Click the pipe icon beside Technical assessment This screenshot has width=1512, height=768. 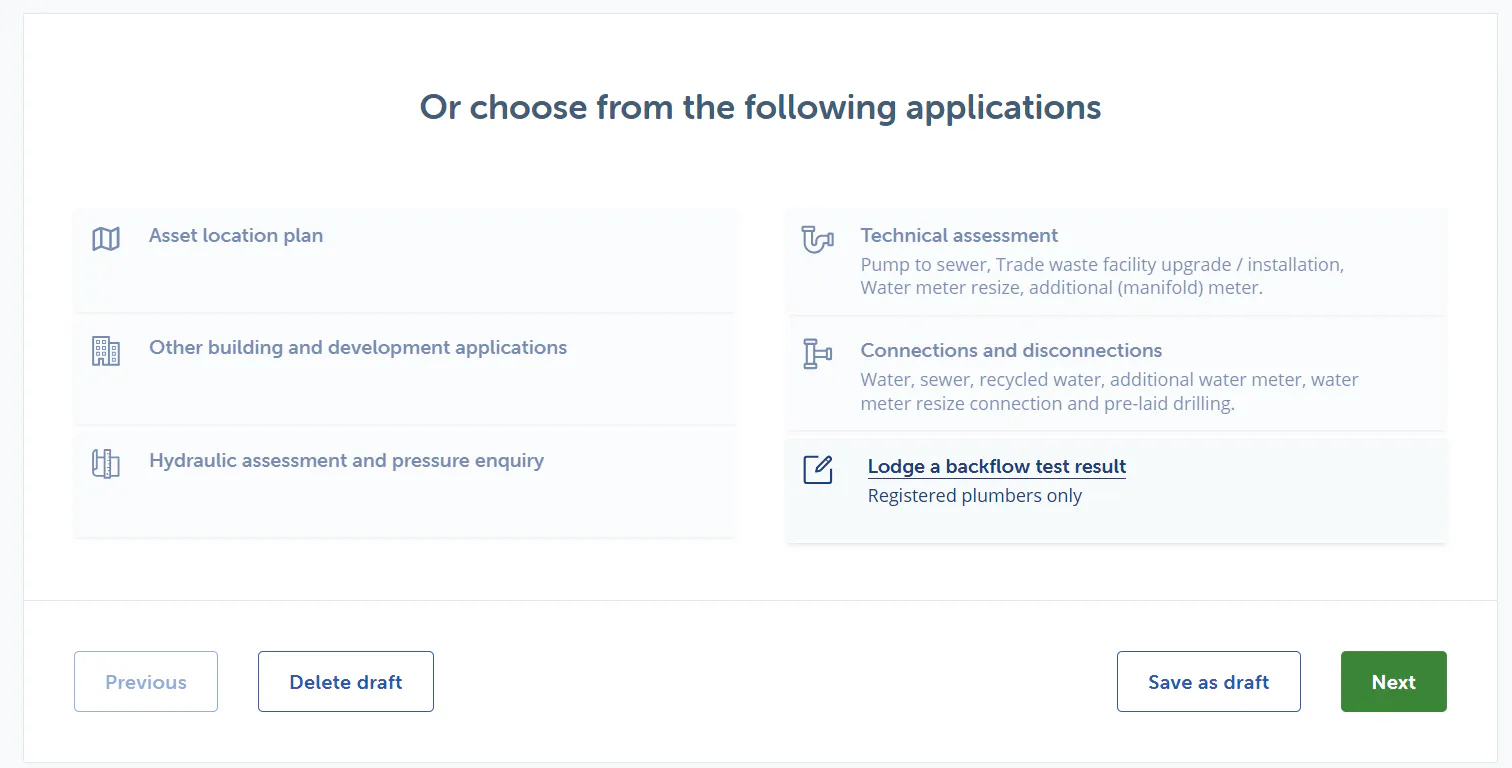pyautogui.click(x=817, y=239)
